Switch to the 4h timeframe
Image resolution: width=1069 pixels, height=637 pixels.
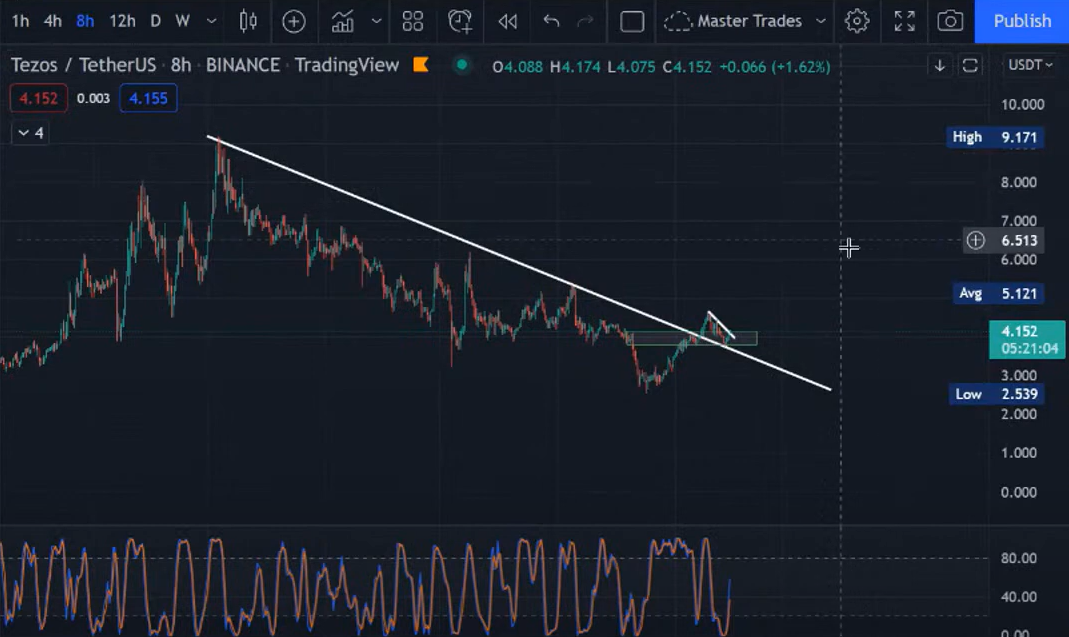53,21
